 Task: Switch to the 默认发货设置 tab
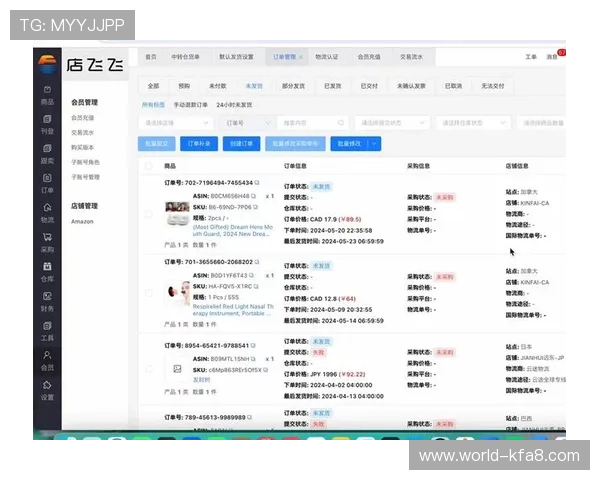click(236, 57)
